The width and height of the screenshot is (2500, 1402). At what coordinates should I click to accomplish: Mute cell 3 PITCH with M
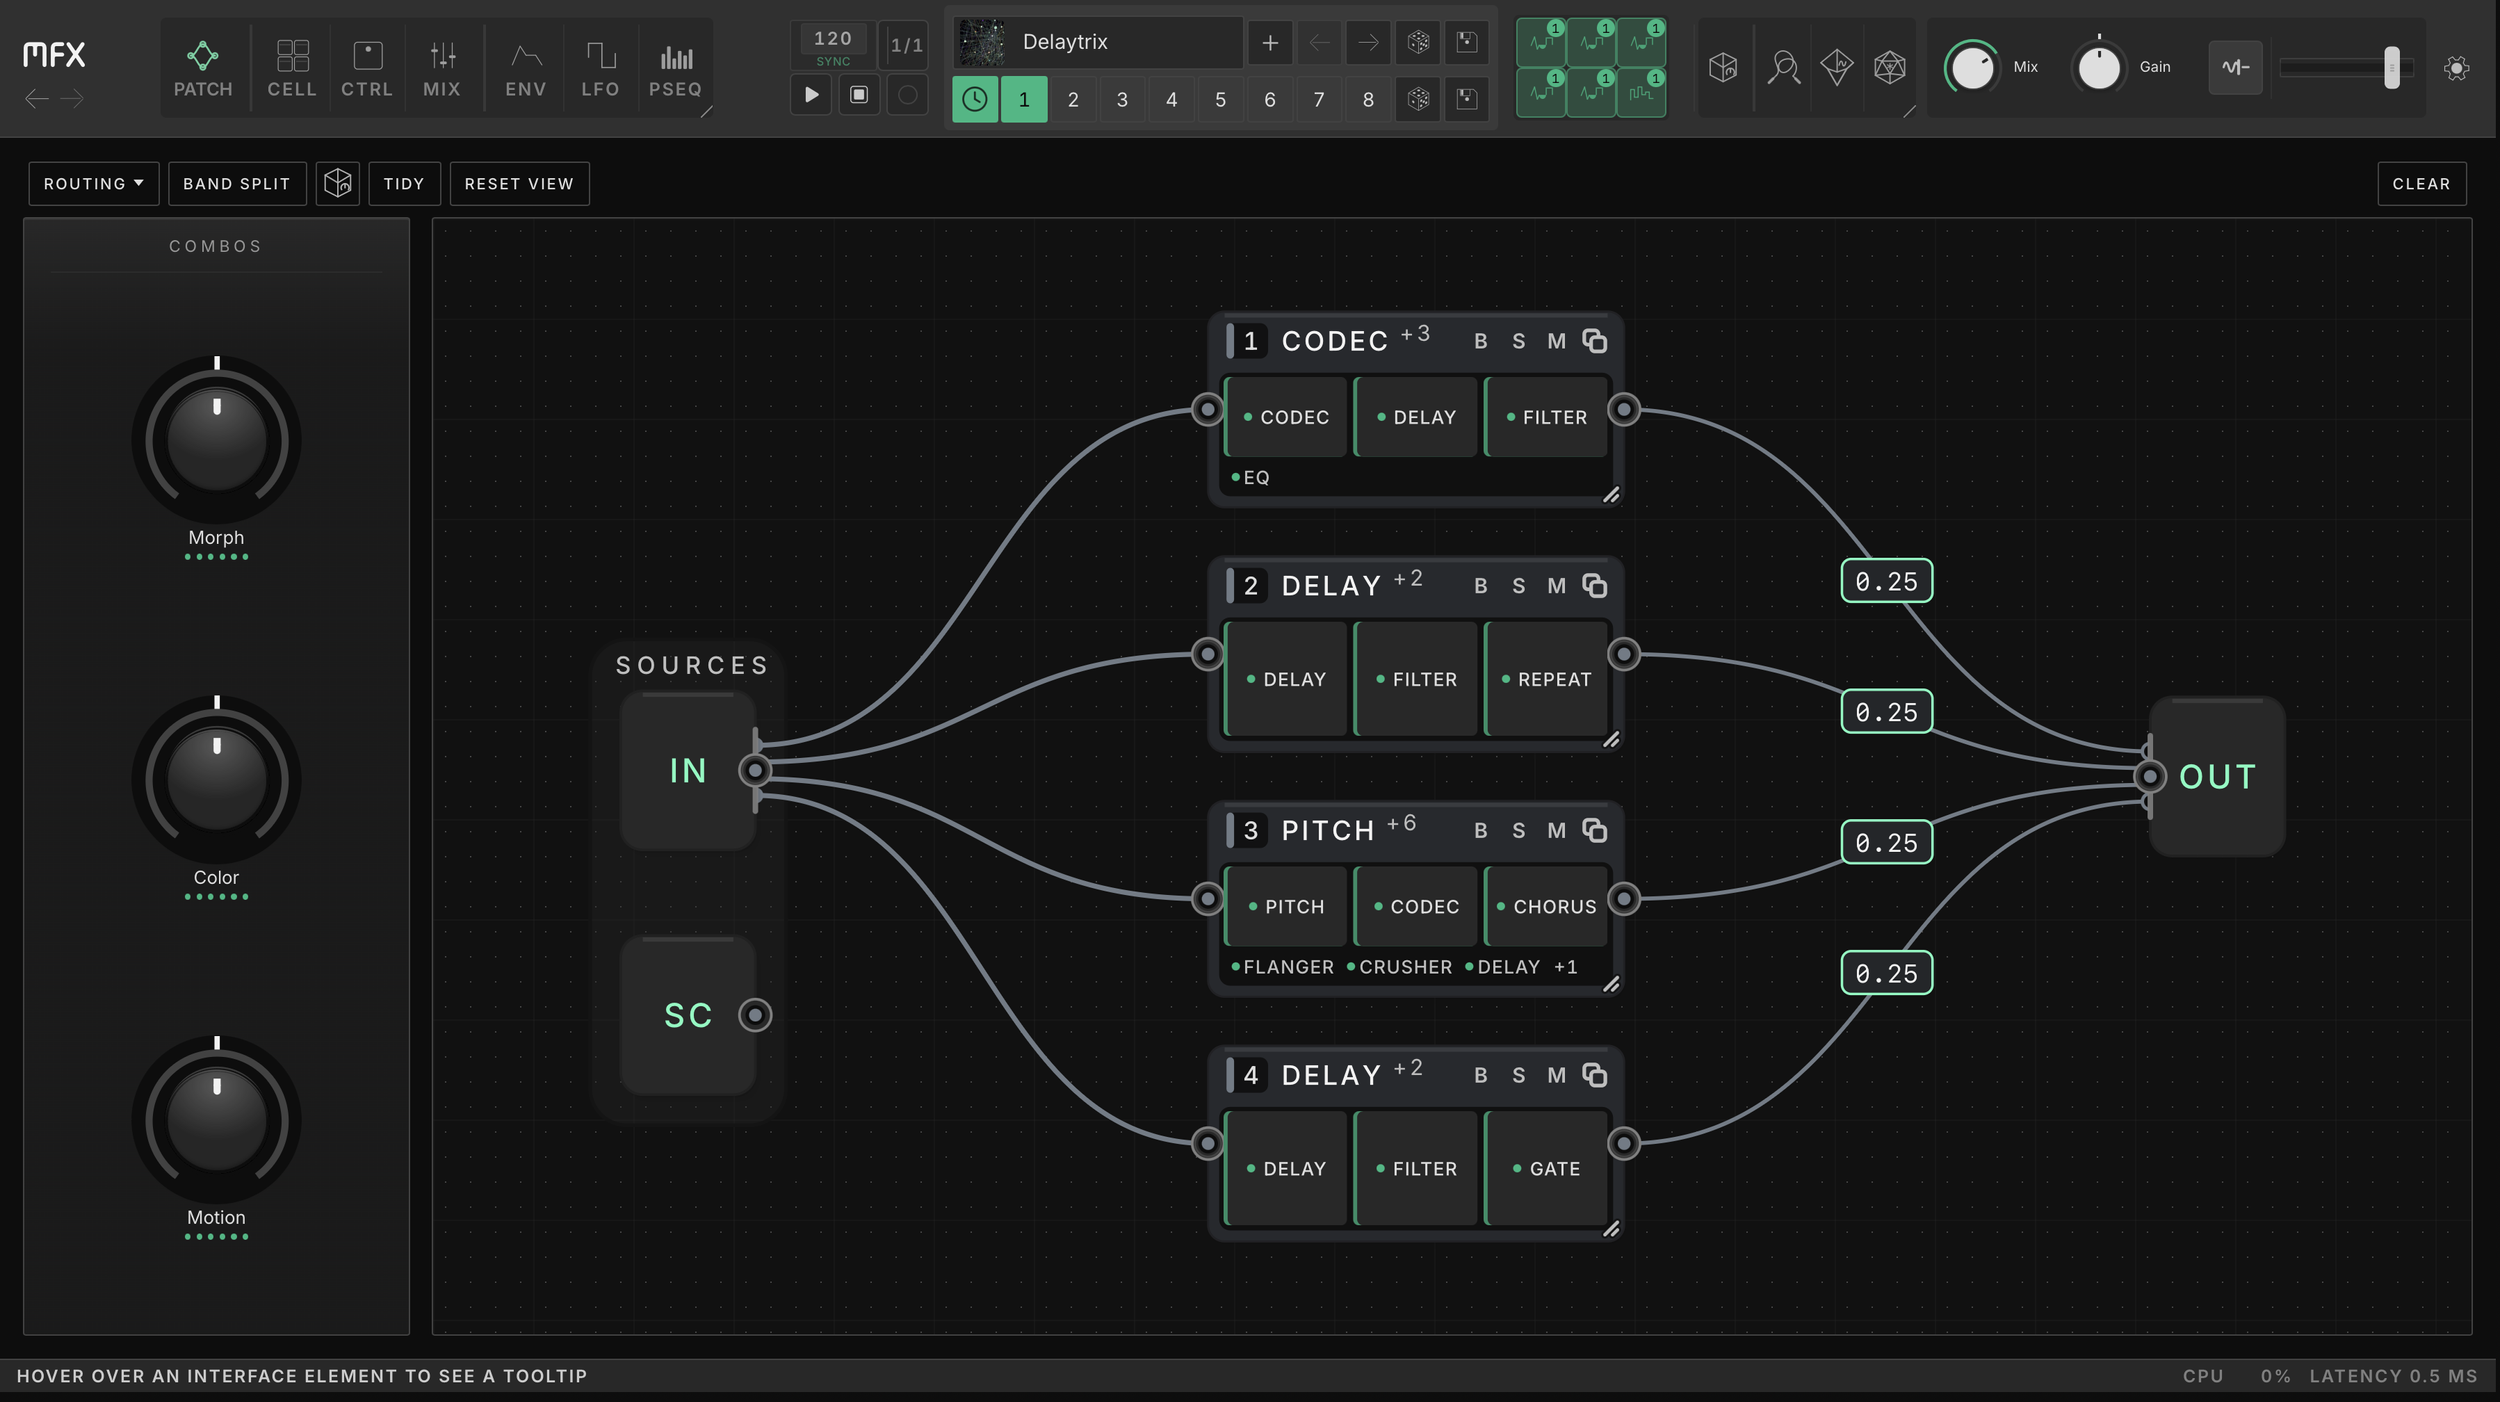1557,831
